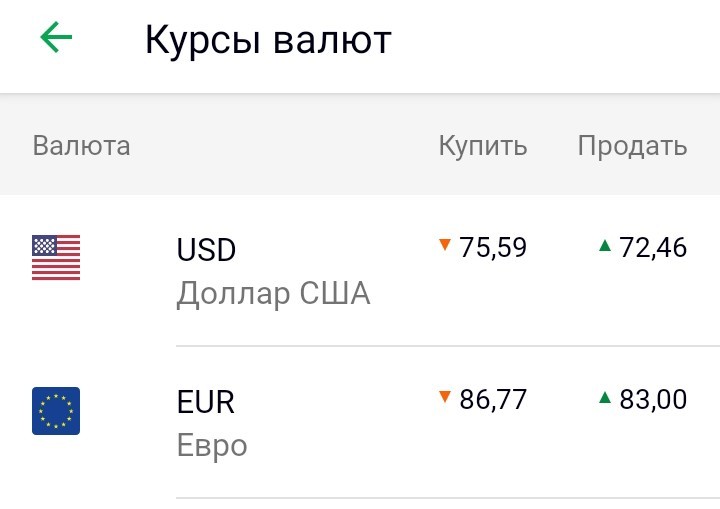Select the EUR currency code label
This screenshot has height=509, width=720.
(x=206, y=402)
